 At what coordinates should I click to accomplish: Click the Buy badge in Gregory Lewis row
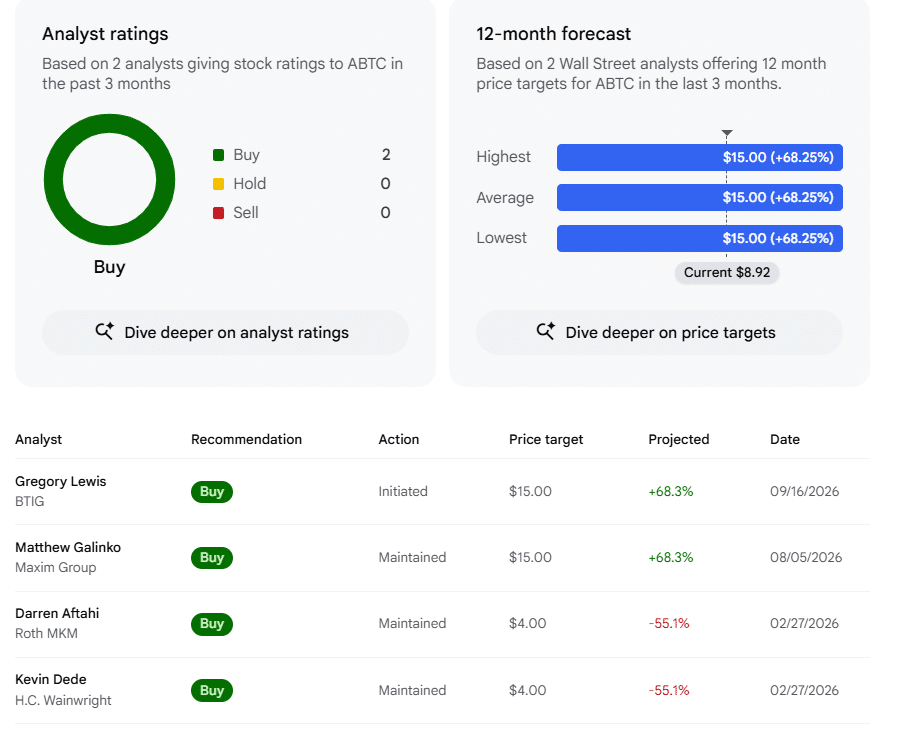[212, 492]
